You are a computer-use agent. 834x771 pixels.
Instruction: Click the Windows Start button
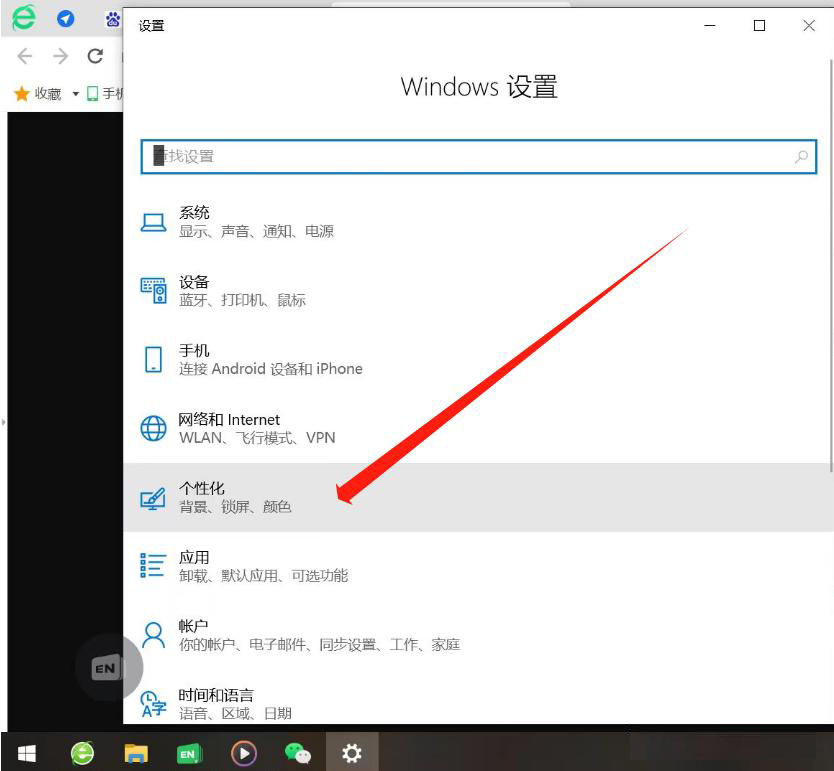pyautogui.click(x=26, y=753)
